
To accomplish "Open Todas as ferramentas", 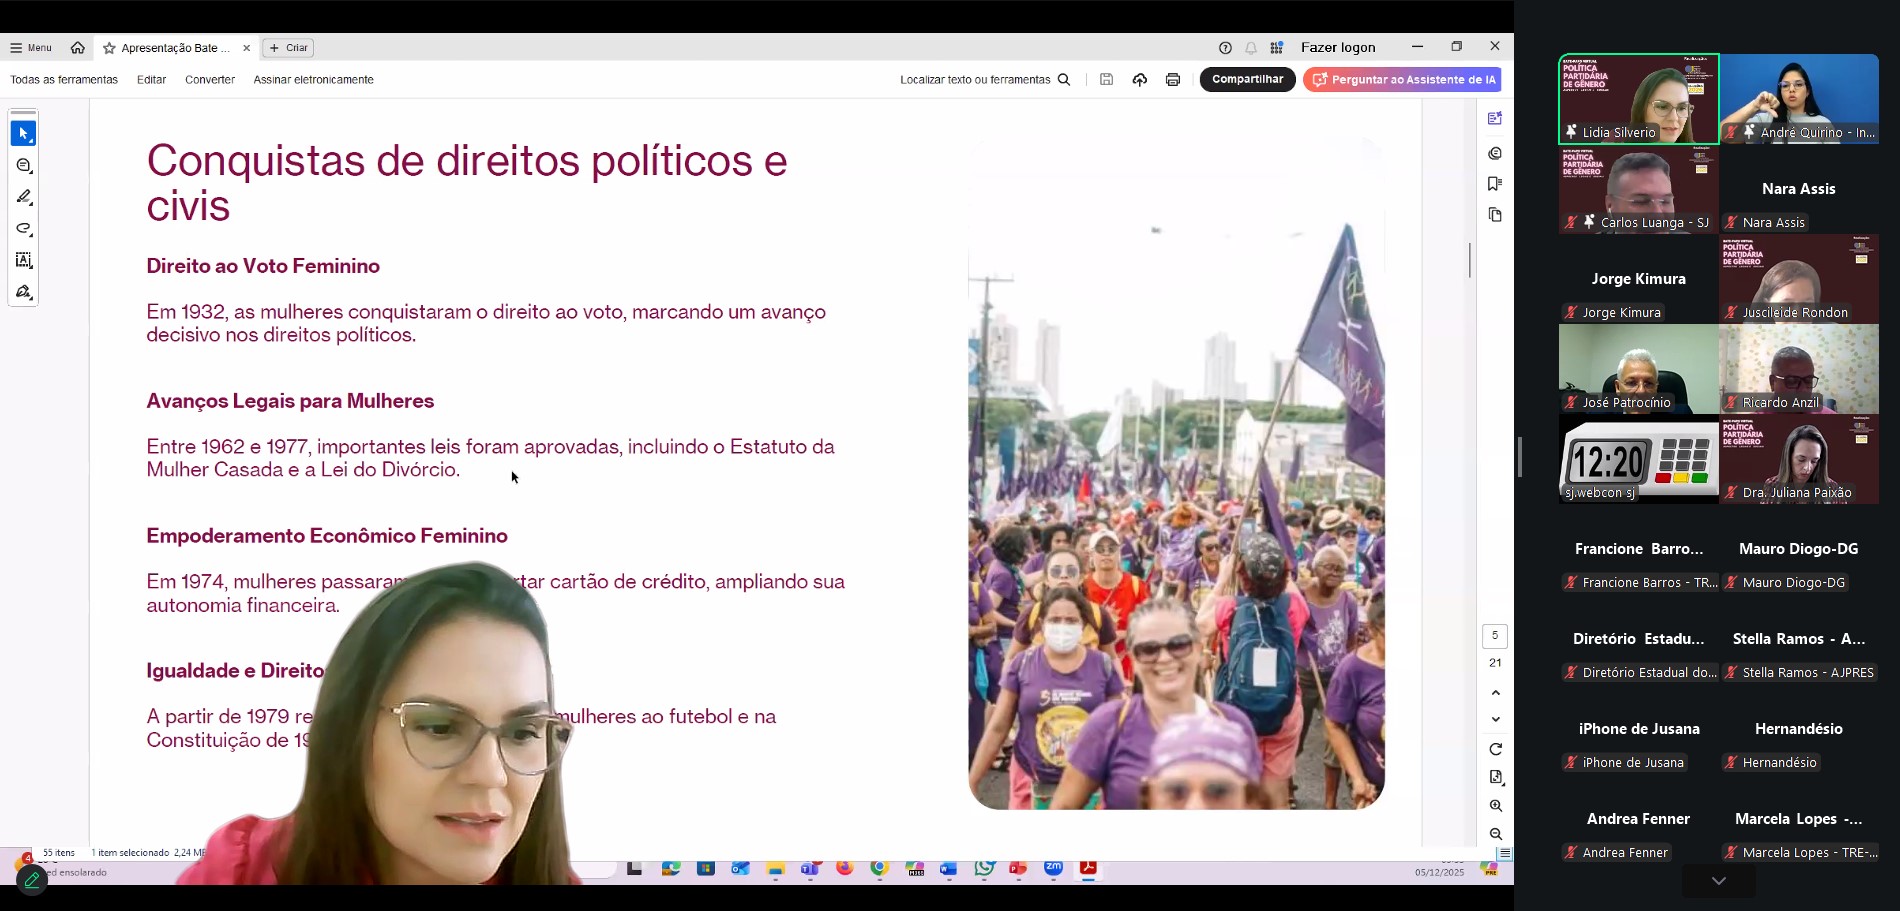I will point(64,80).
